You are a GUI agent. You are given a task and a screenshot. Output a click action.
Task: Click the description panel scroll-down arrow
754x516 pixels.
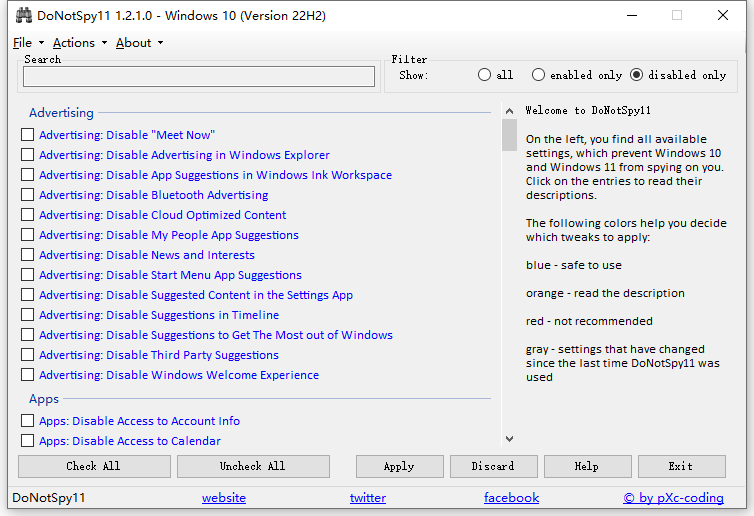coord(509,439)
